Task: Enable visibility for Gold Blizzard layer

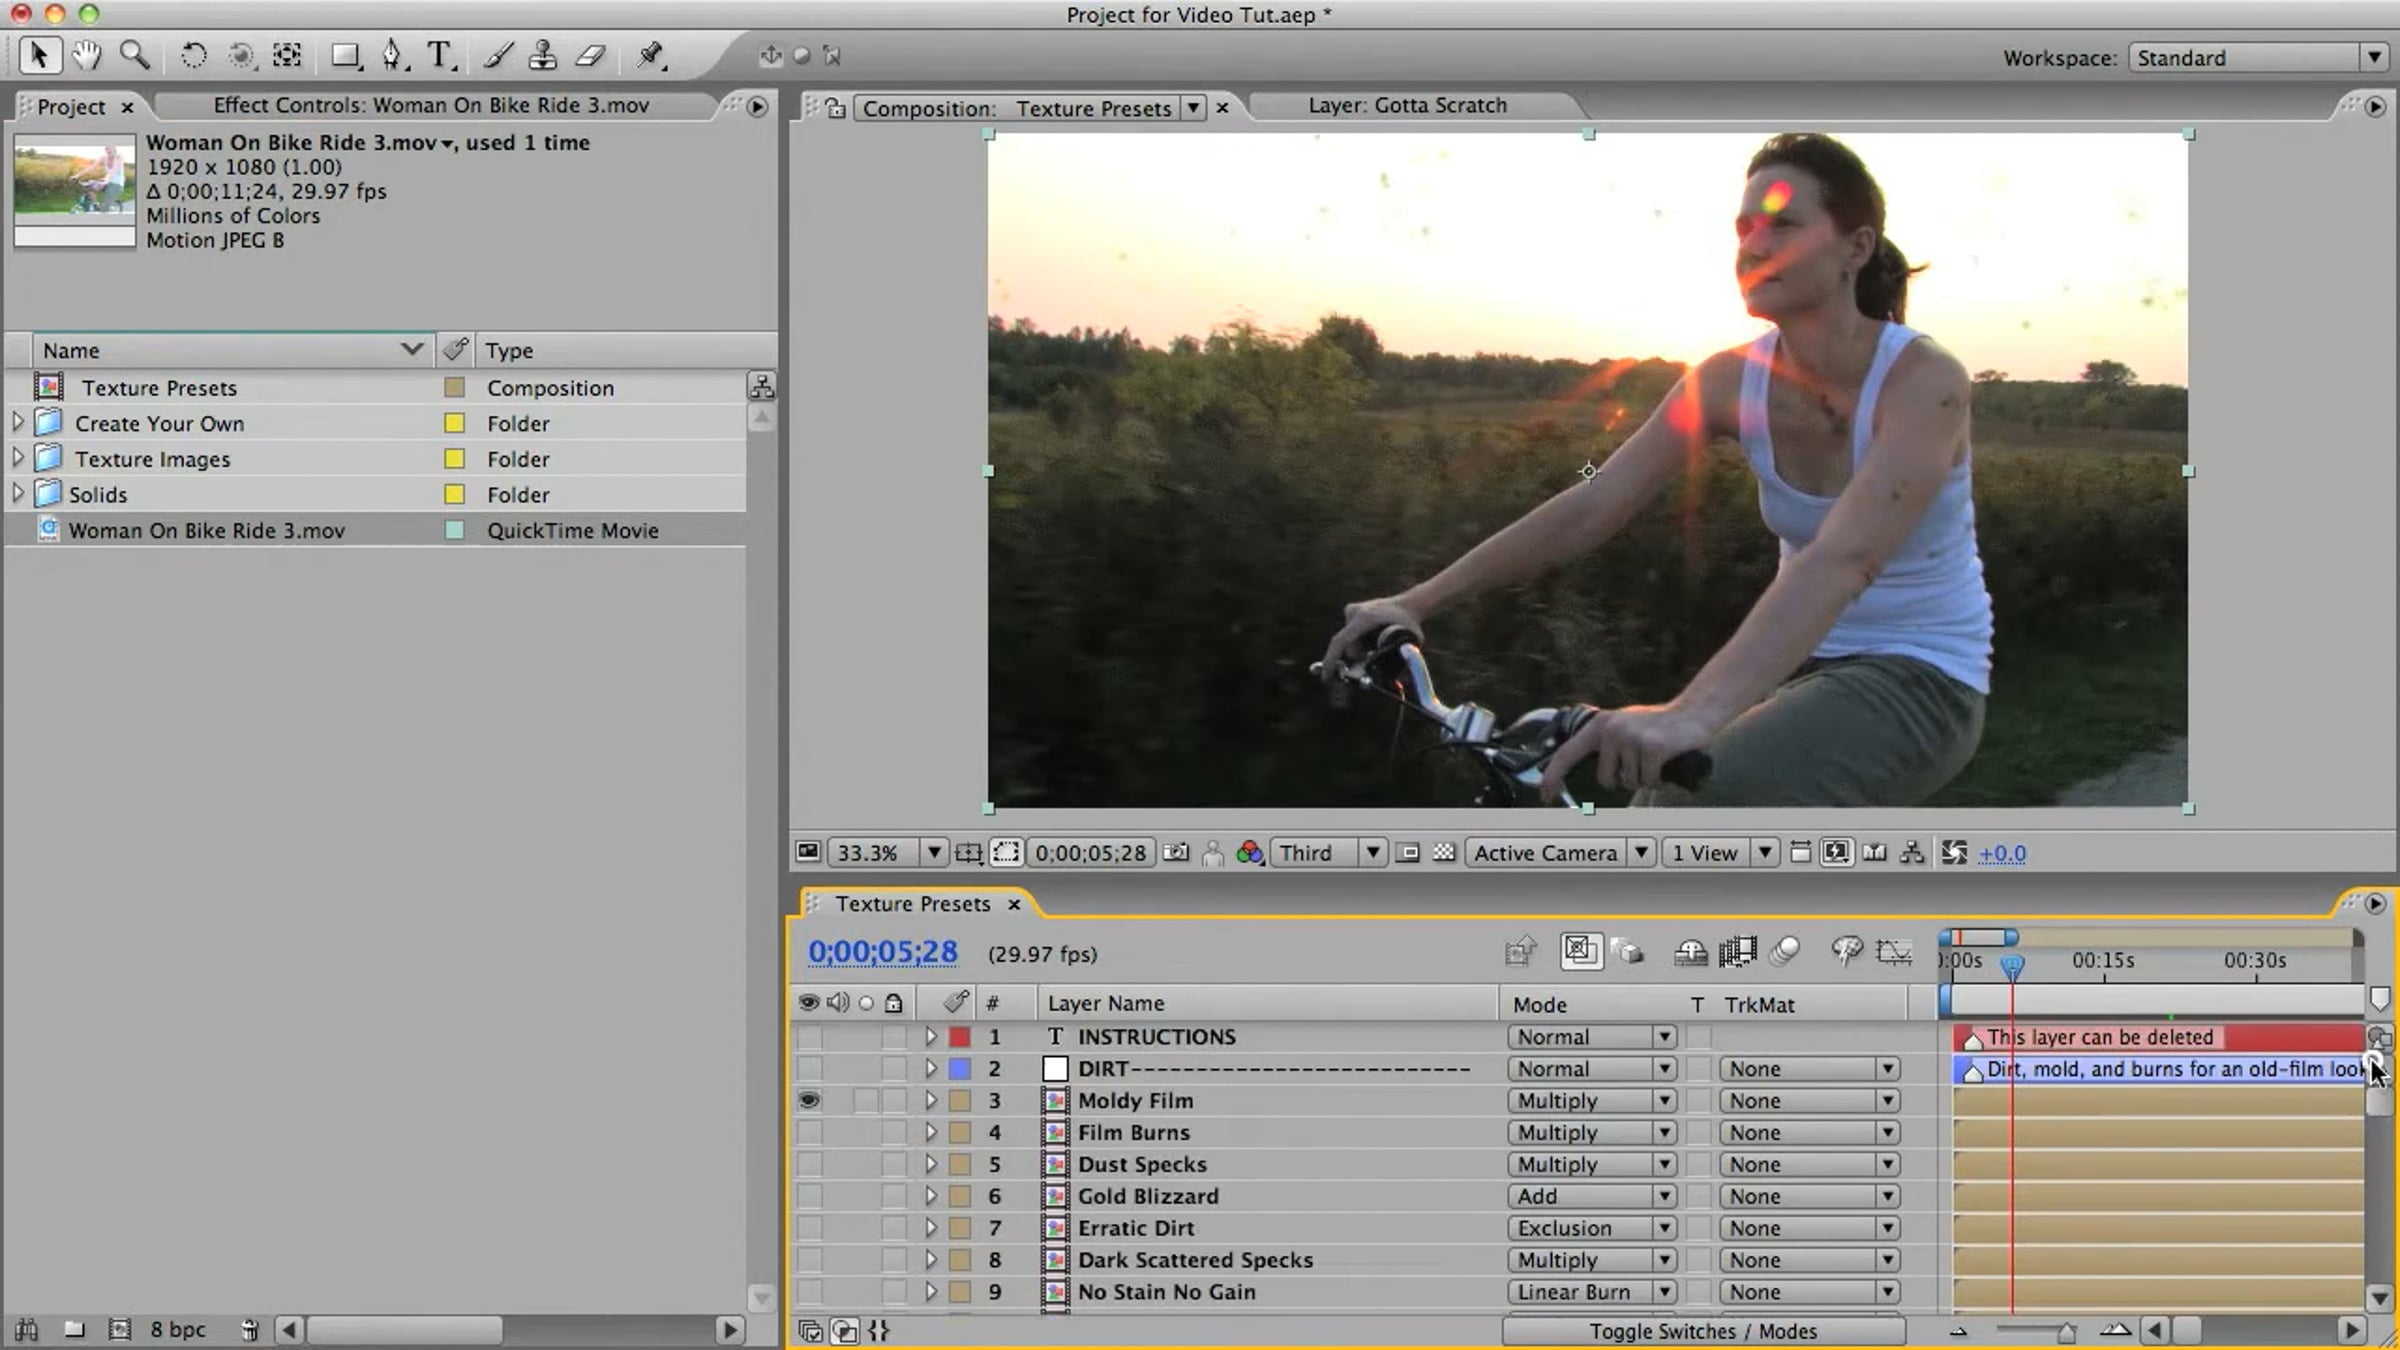Action: pos(808,1197)
